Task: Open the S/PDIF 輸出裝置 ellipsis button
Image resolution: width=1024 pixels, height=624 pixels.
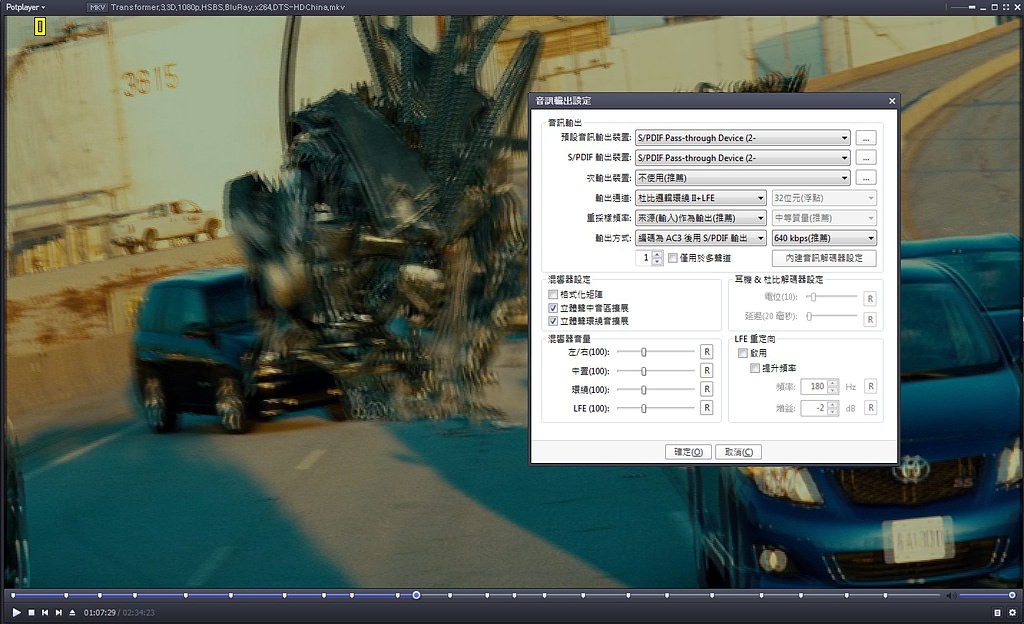Action: point(866,158)
